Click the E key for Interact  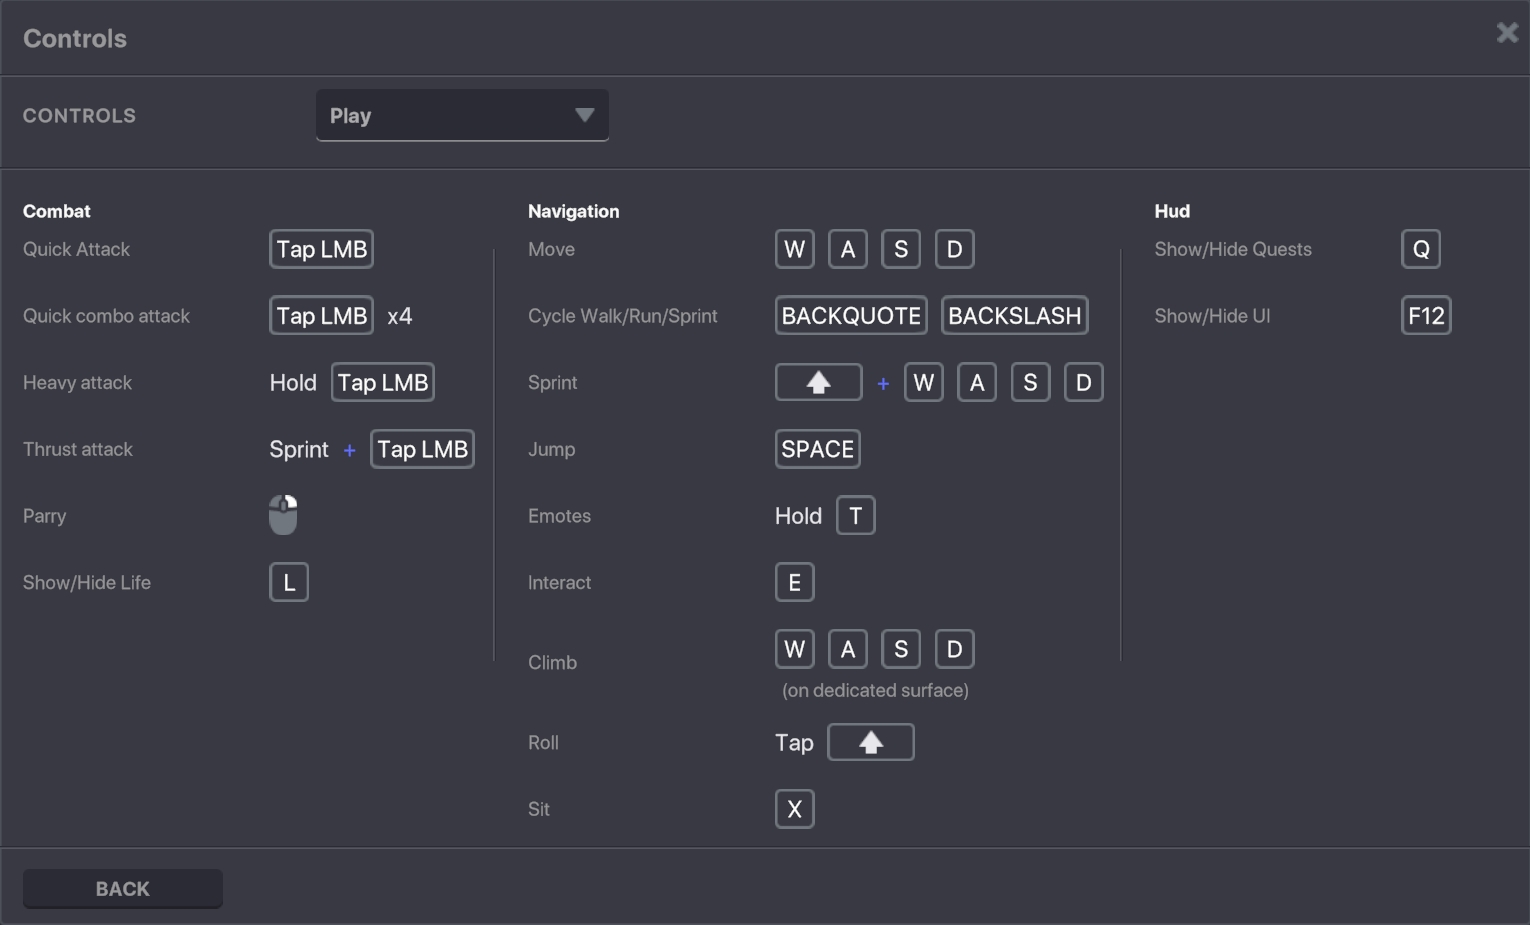[x=794, y=582]
